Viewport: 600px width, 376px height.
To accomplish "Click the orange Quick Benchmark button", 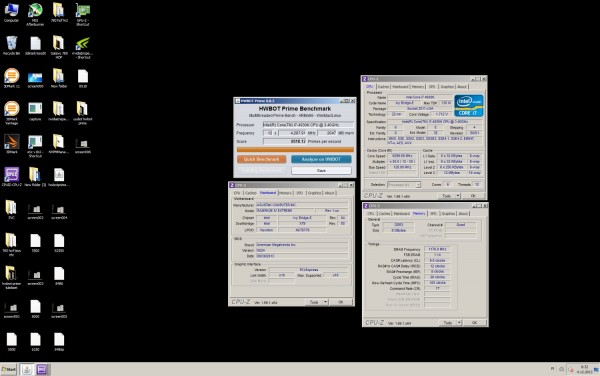I will point(261,159).
